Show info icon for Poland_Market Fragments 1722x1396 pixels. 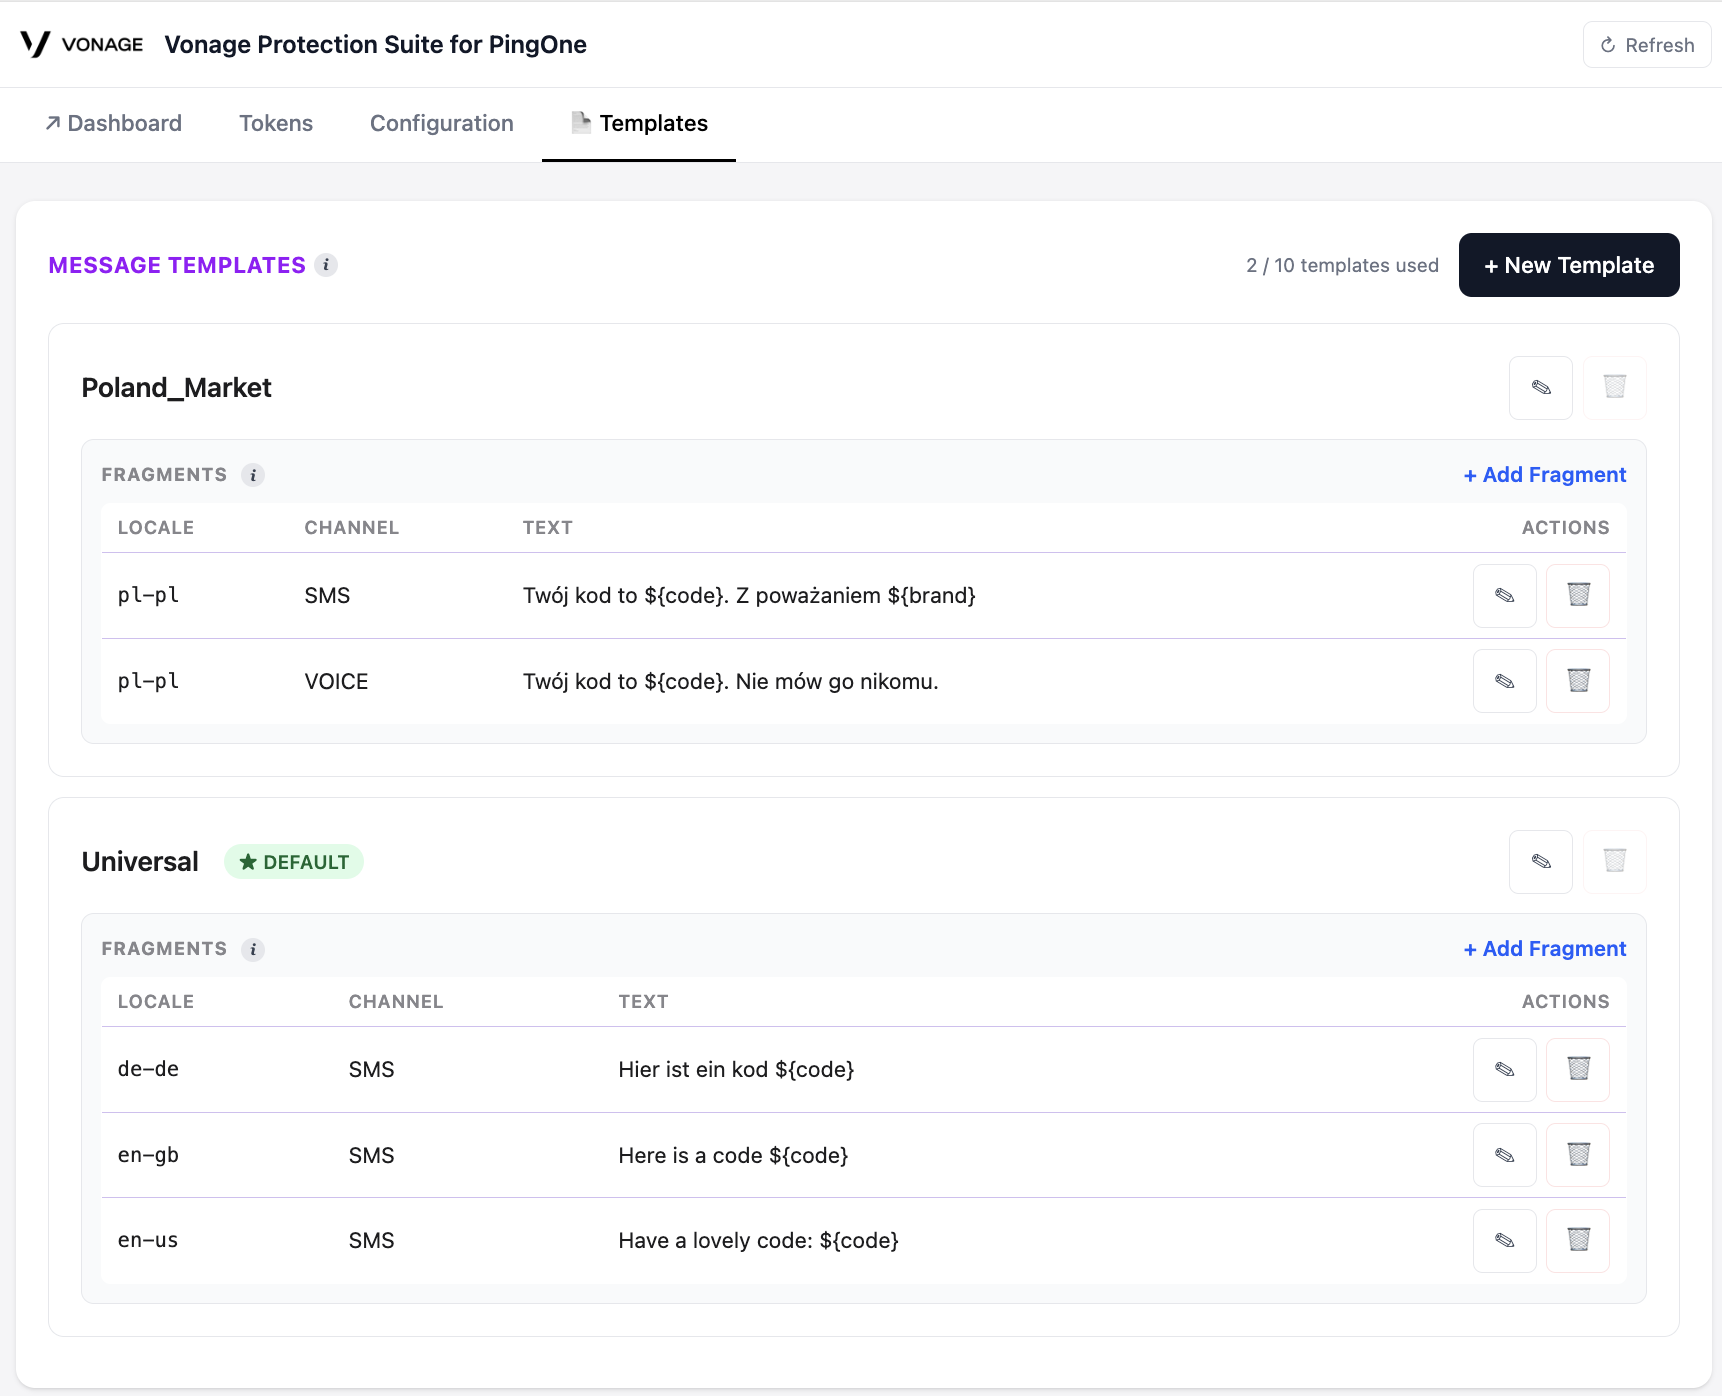(x=253, y=475)
